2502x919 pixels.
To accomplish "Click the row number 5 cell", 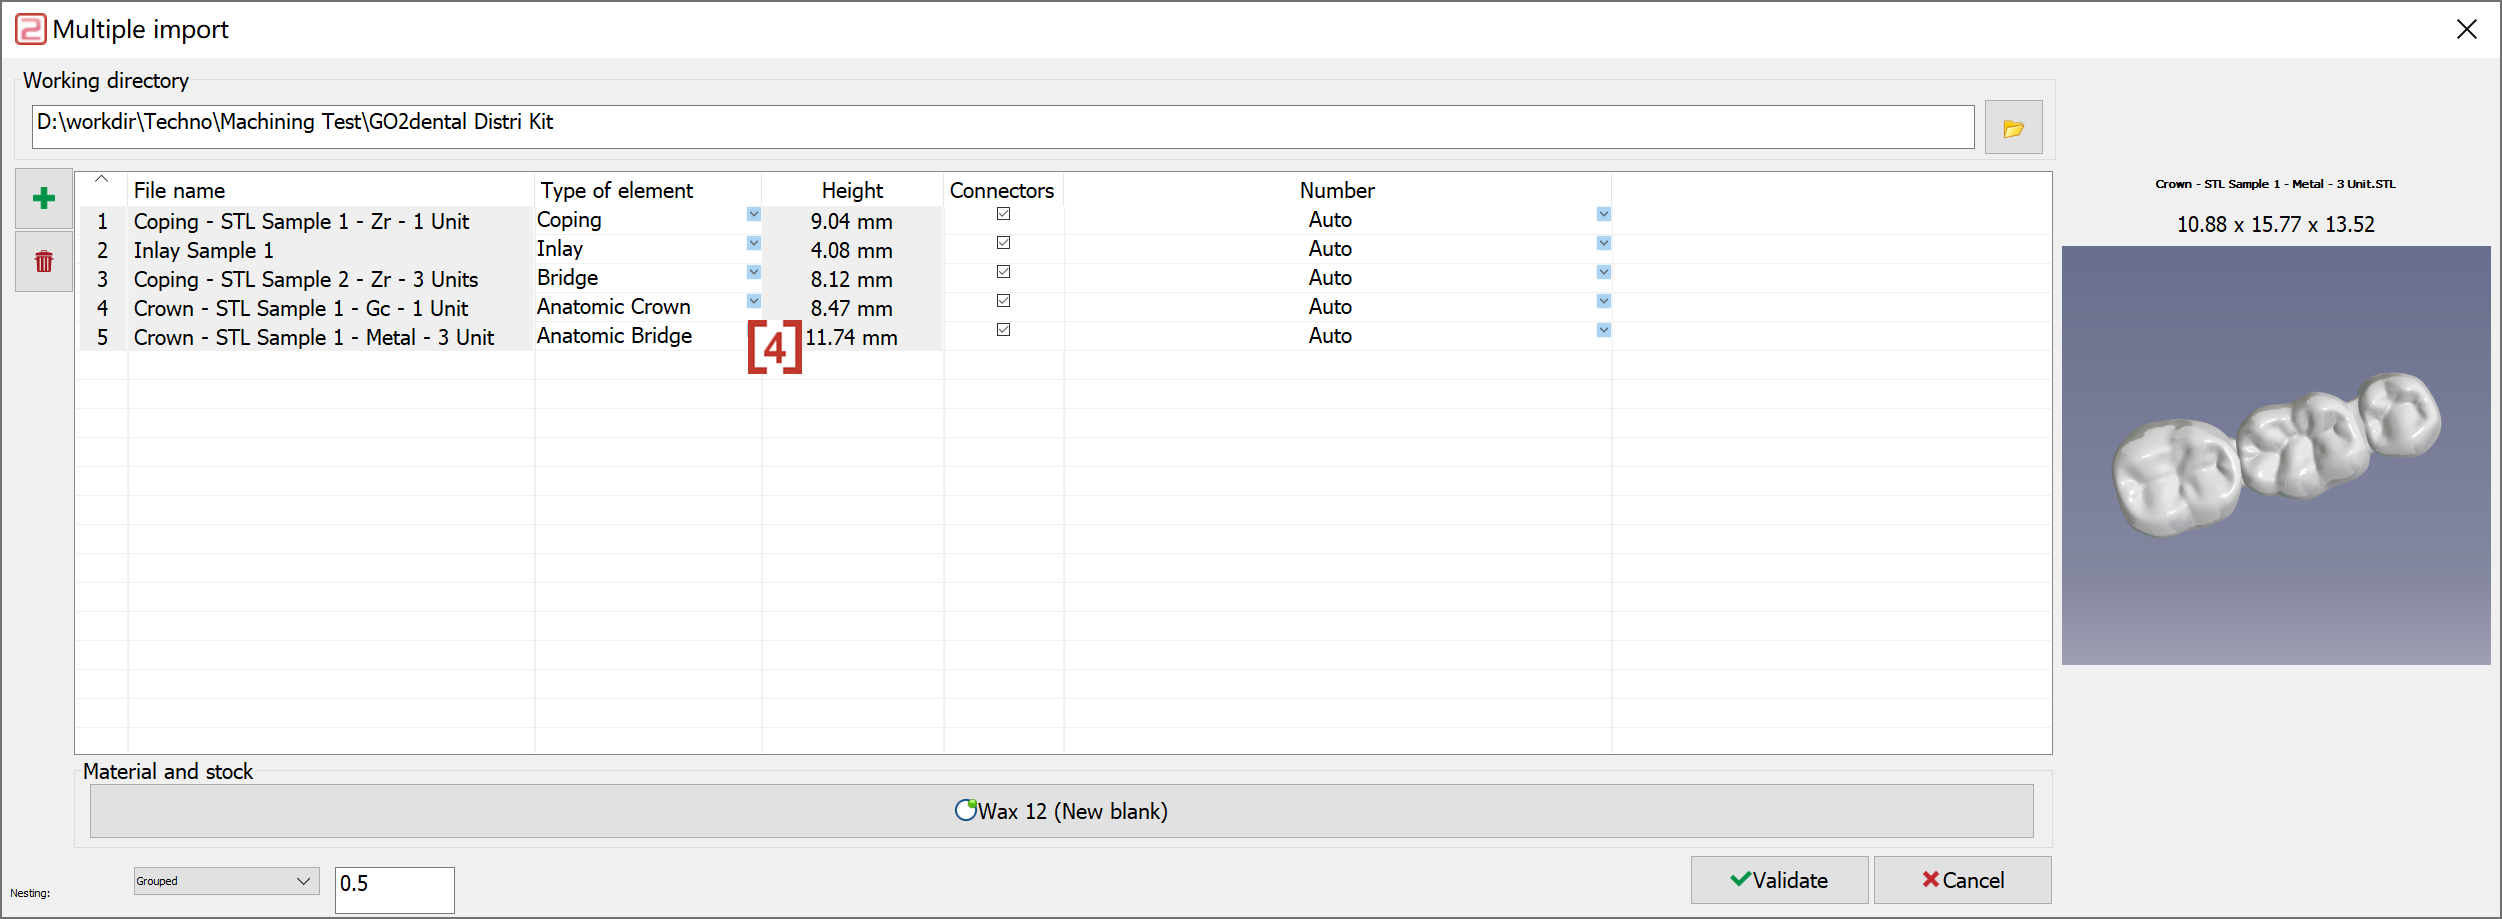I will pos(103,337).
